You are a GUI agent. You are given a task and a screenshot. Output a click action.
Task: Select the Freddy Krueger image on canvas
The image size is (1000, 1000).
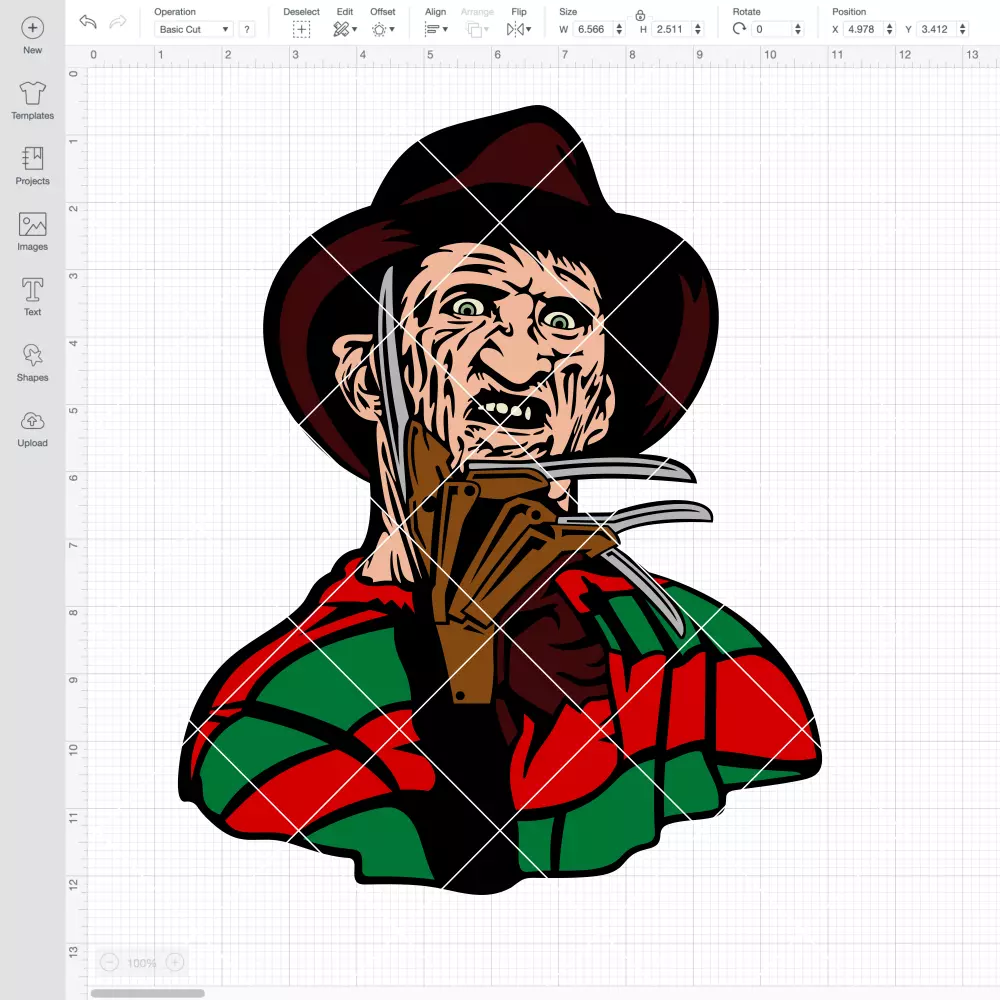tap(499, 500)
